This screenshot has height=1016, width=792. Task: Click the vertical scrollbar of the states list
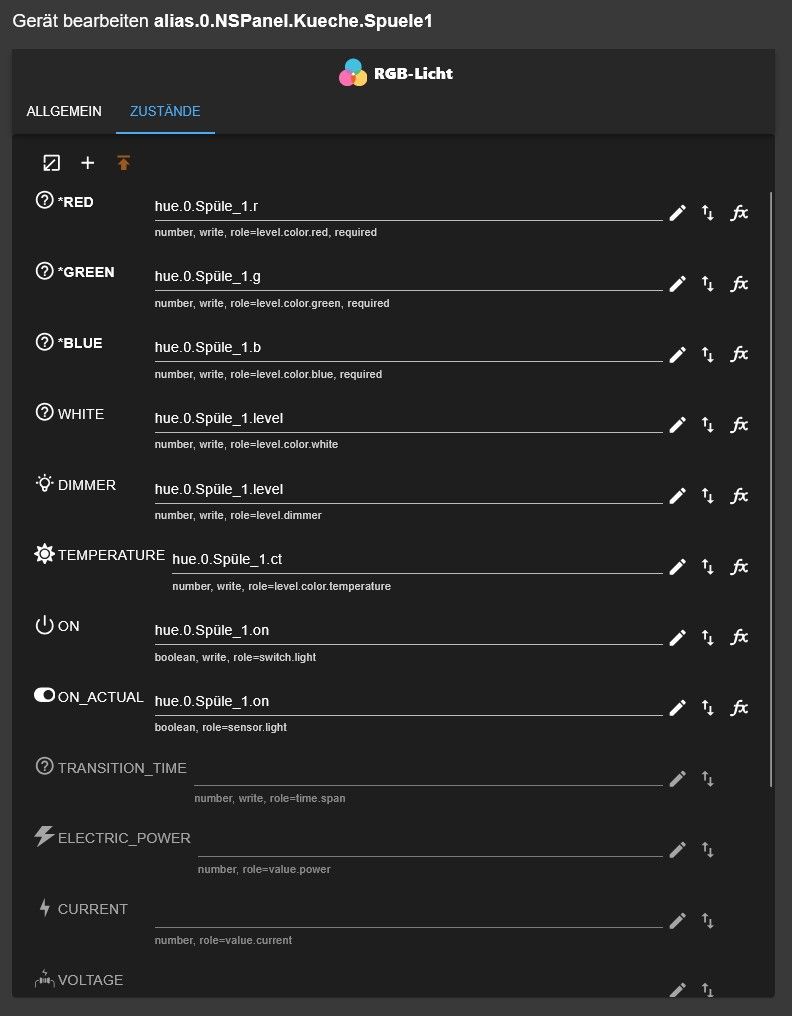click(771, 488)
